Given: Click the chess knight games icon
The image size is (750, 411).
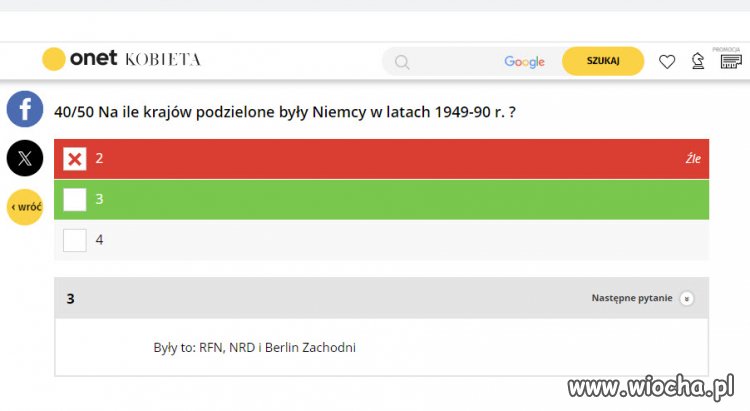Looking at the screenshot, I should 698,61.
